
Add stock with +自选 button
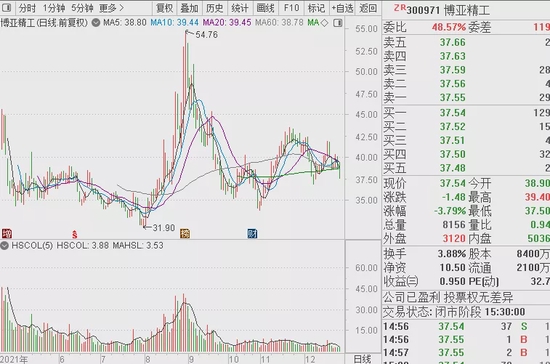tap(342, 8)
